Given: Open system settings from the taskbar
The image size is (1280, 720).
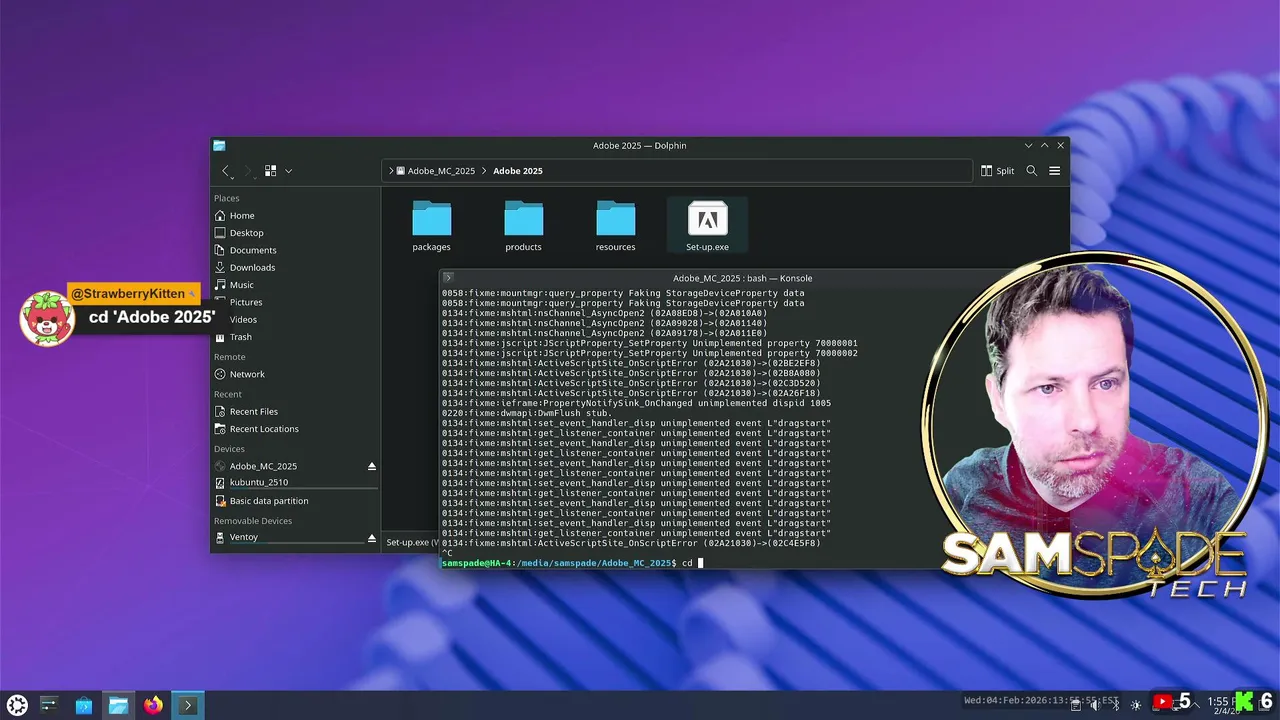Looking at the screenshot, I should tap(49, 705).
